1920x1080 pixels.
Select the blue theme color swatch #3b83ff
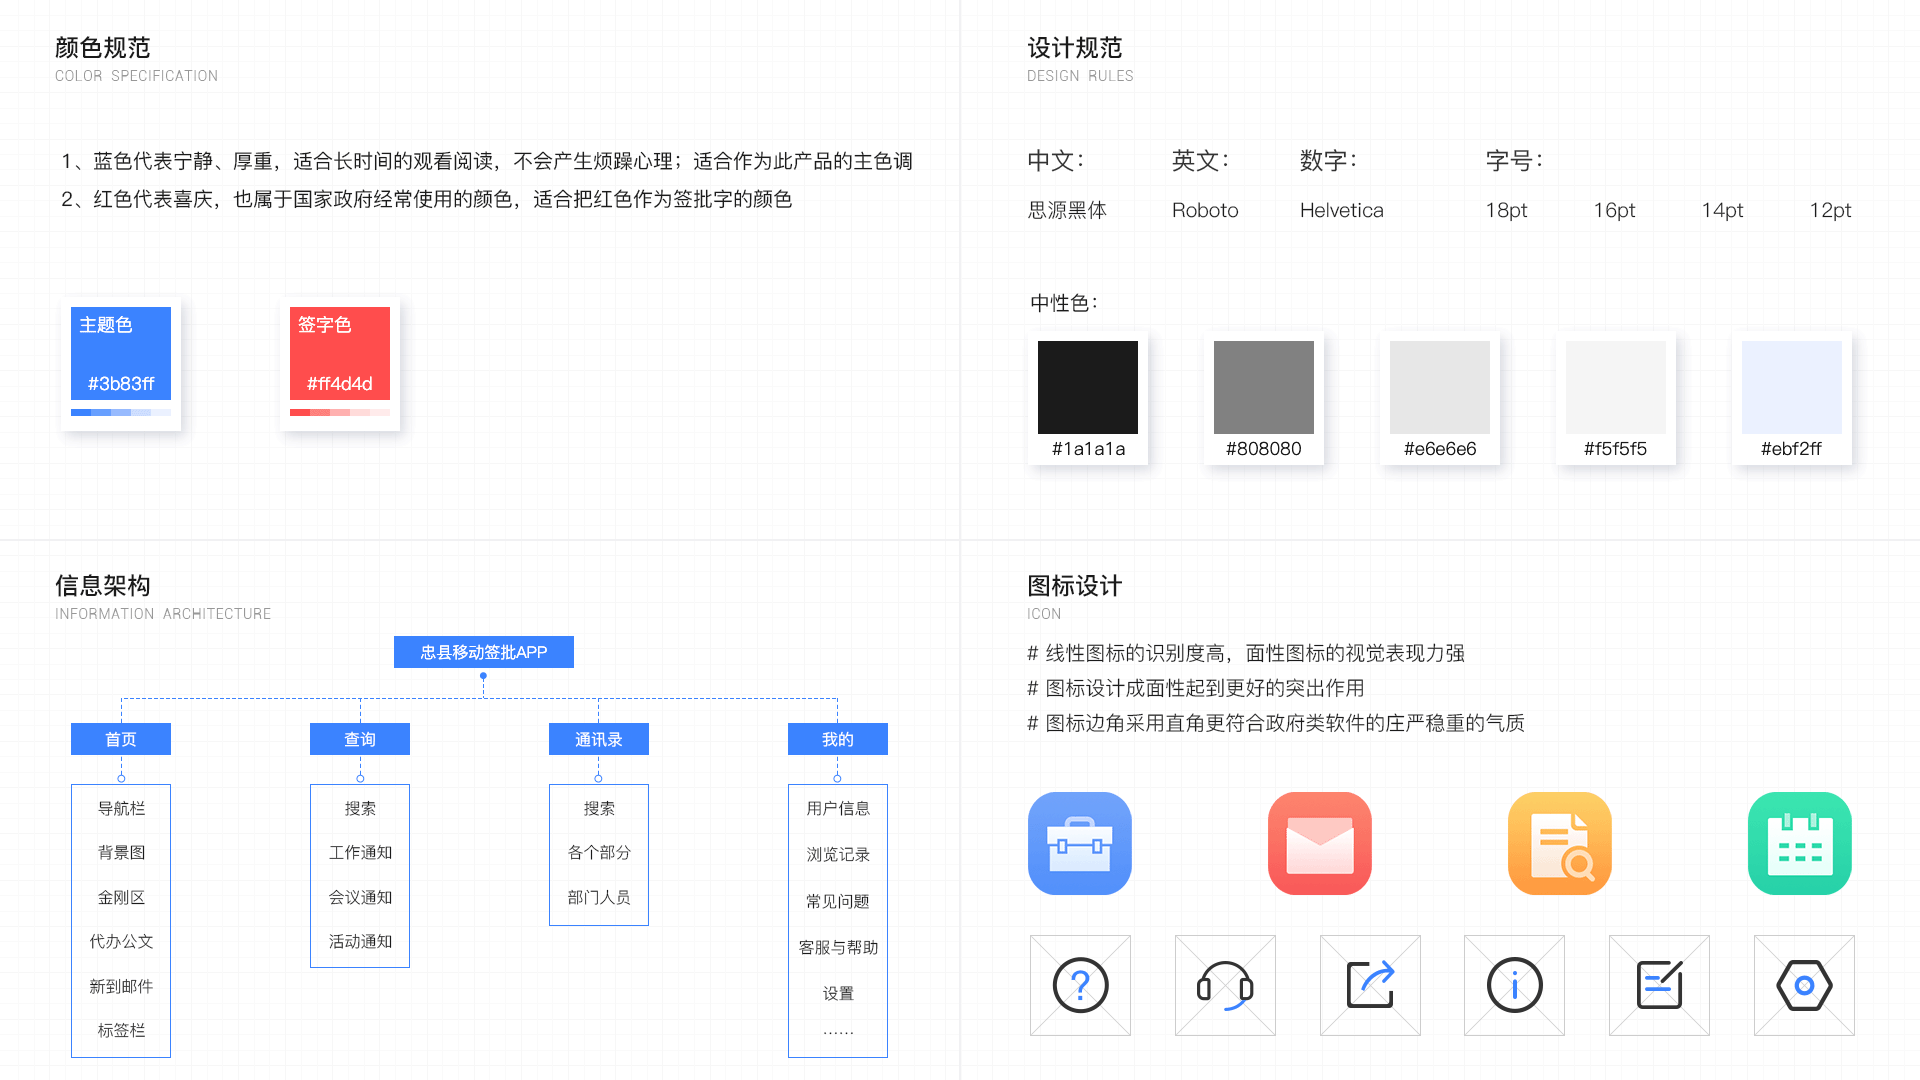121,354
